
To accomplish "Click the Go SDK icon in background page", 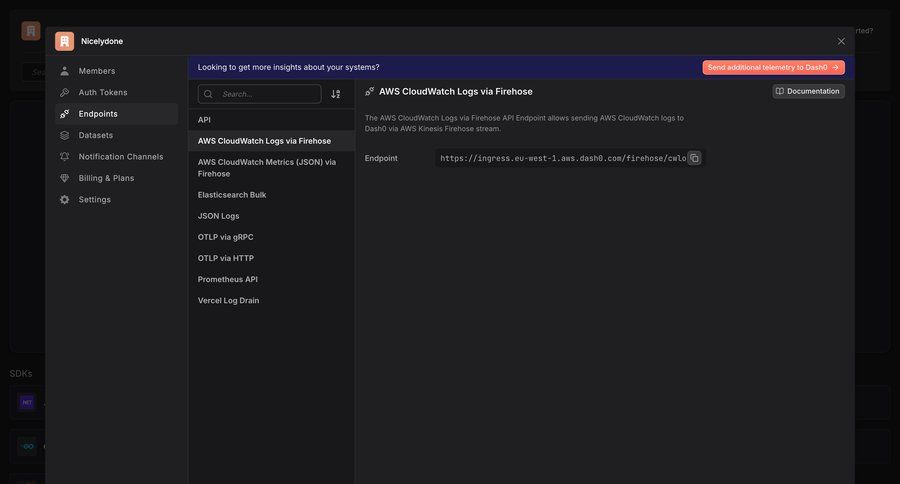I will [27, 446].
